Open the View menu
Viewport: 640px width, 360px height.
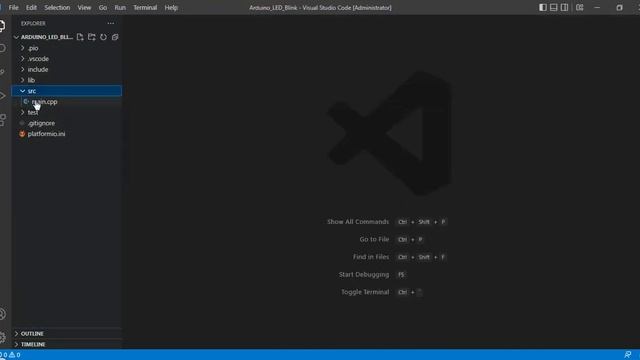click(x=84, y=7)
